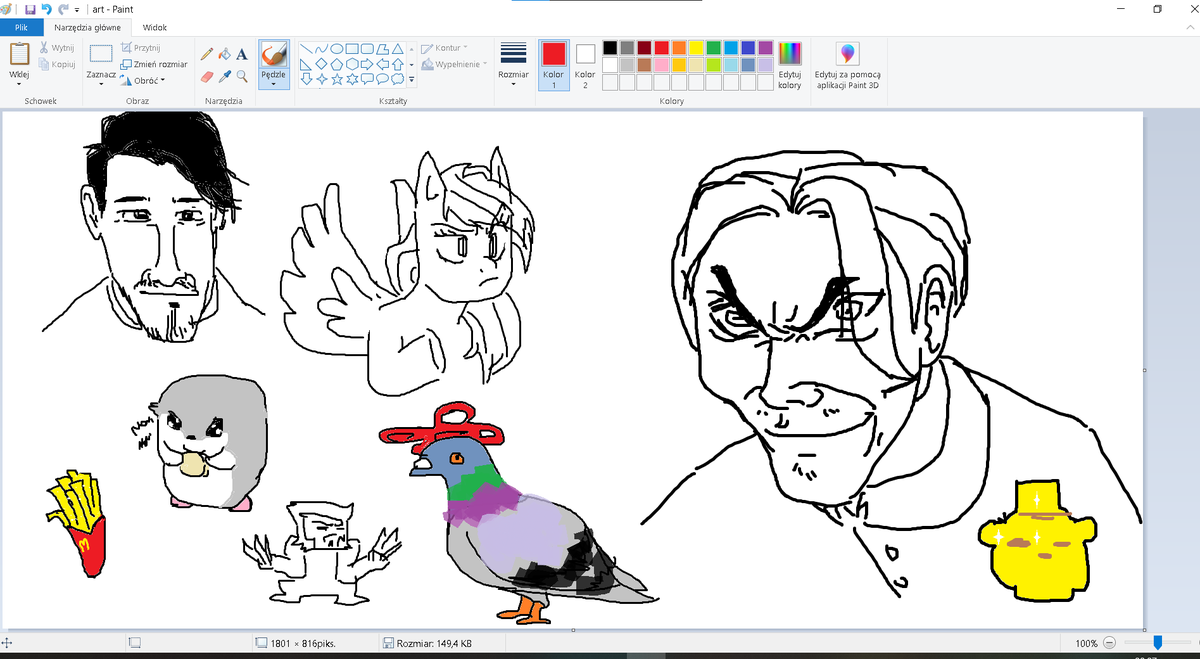
Task: Select the Pencil tool
Action: click(207, 54)
